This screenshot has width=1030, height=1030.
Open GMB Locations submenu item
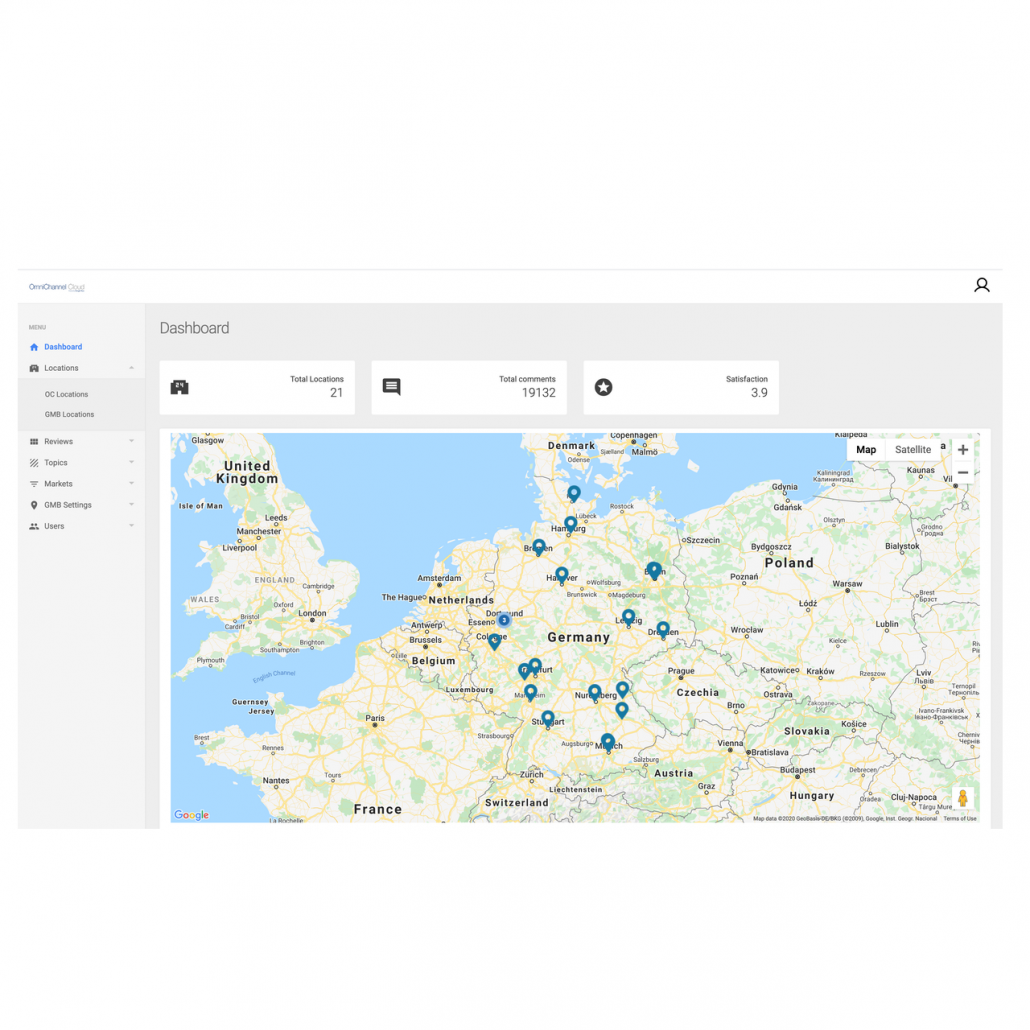click(69, 414)
